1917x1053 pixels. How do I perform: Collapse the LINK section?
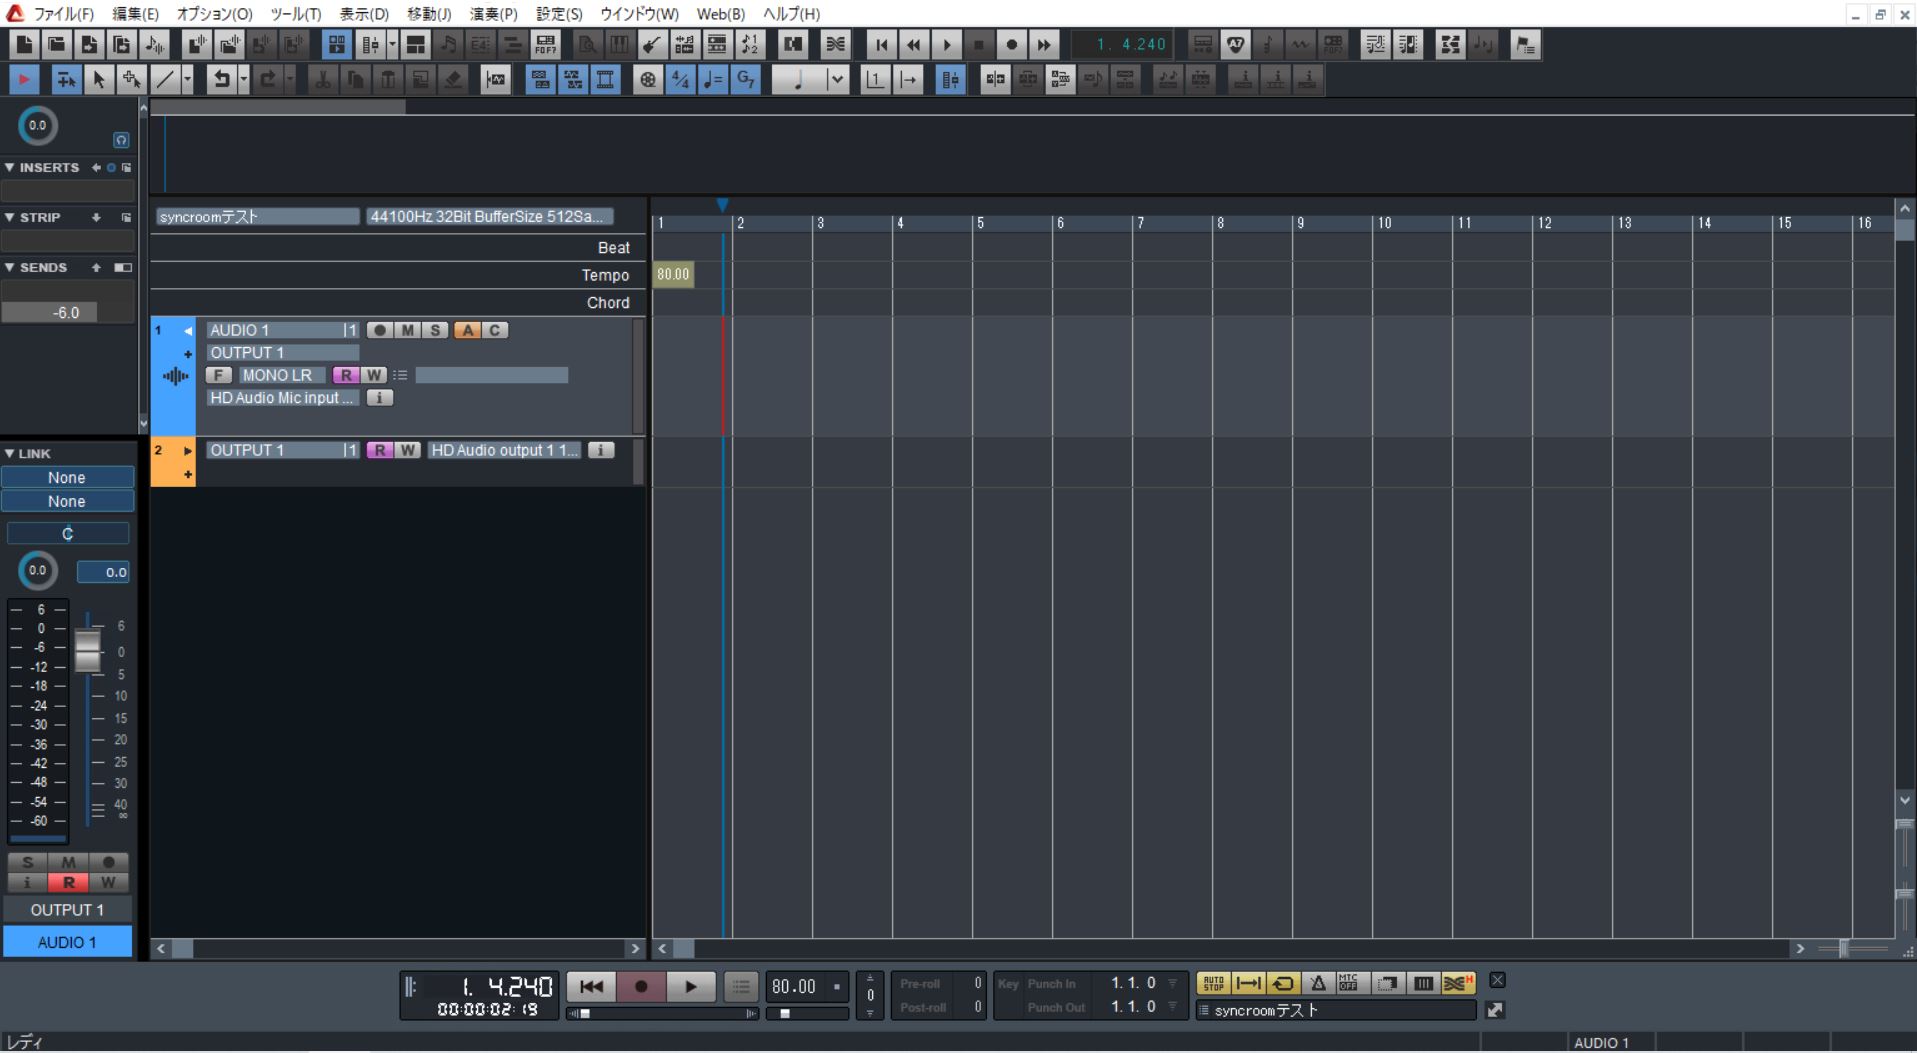tap(9, 454)
